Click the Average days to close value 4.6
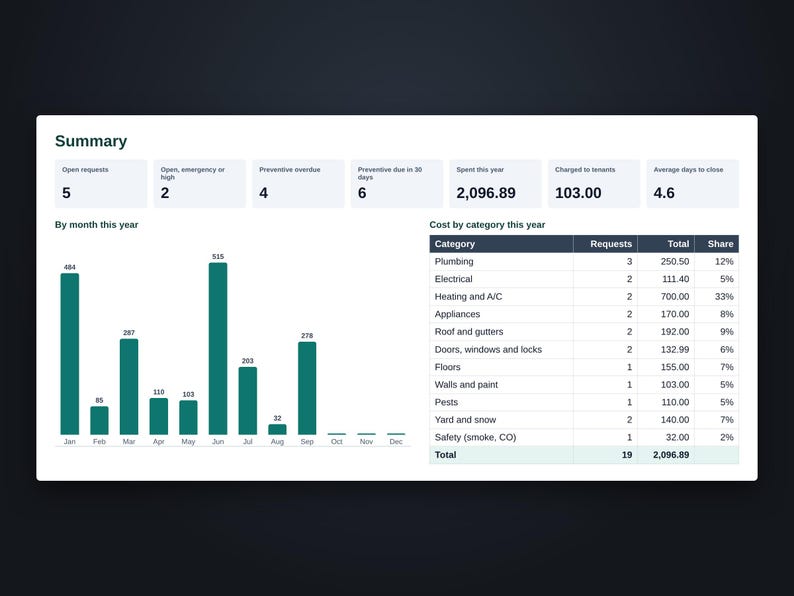The height and width of the screenshot is (596, 794). pyautogui.click(x=663, y=193)
